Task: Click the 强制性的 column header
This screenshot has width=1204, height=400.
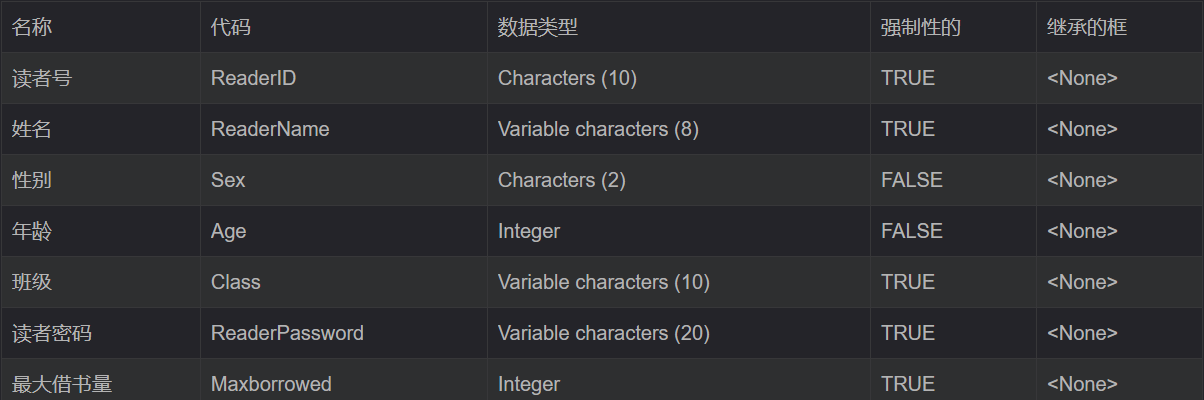Action: (921, 27)
